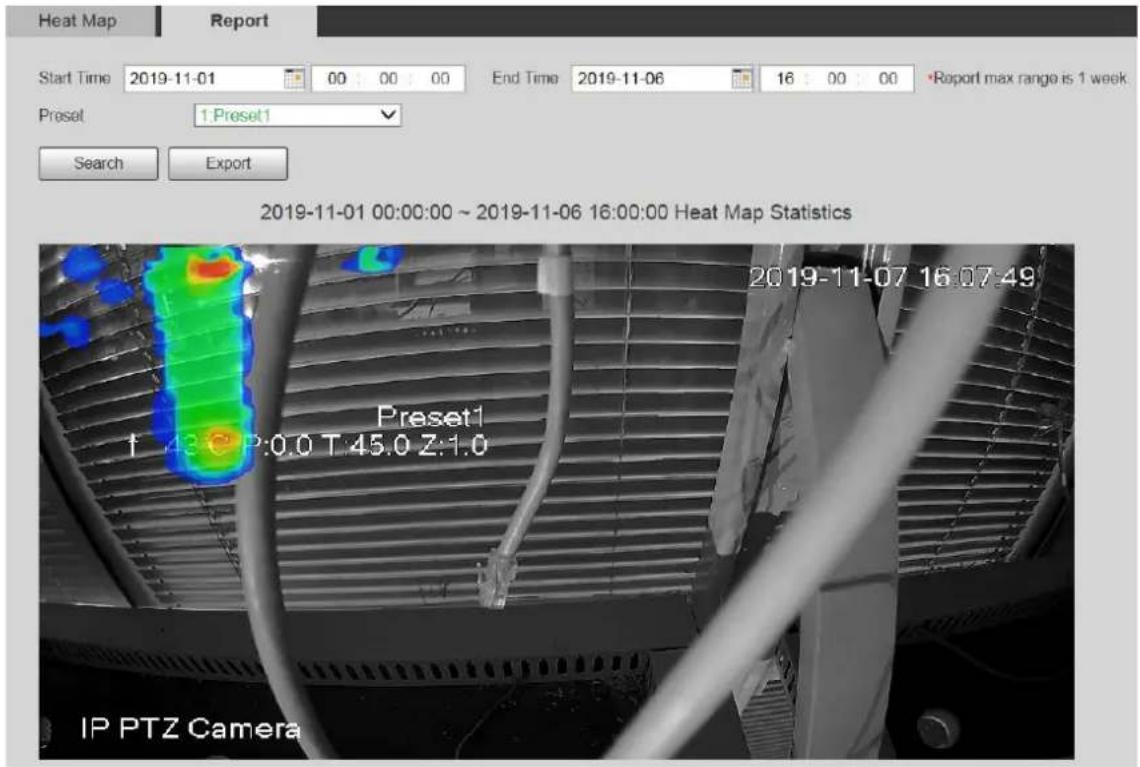
Task: Click the Export button
Action: coord(228,164)
